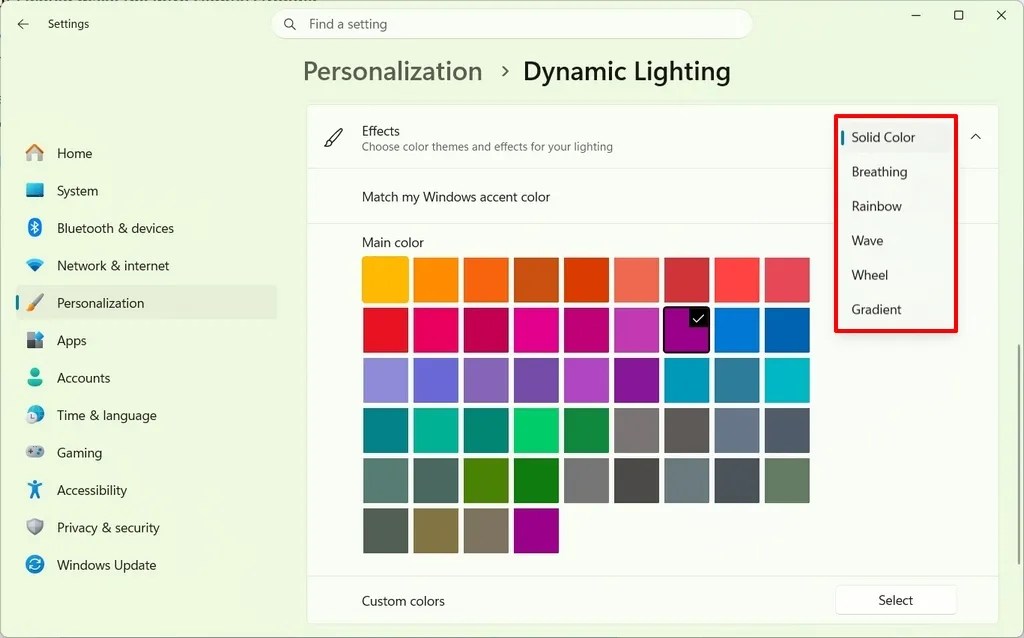
Task: Open Apps settings page
Action: 146,340
